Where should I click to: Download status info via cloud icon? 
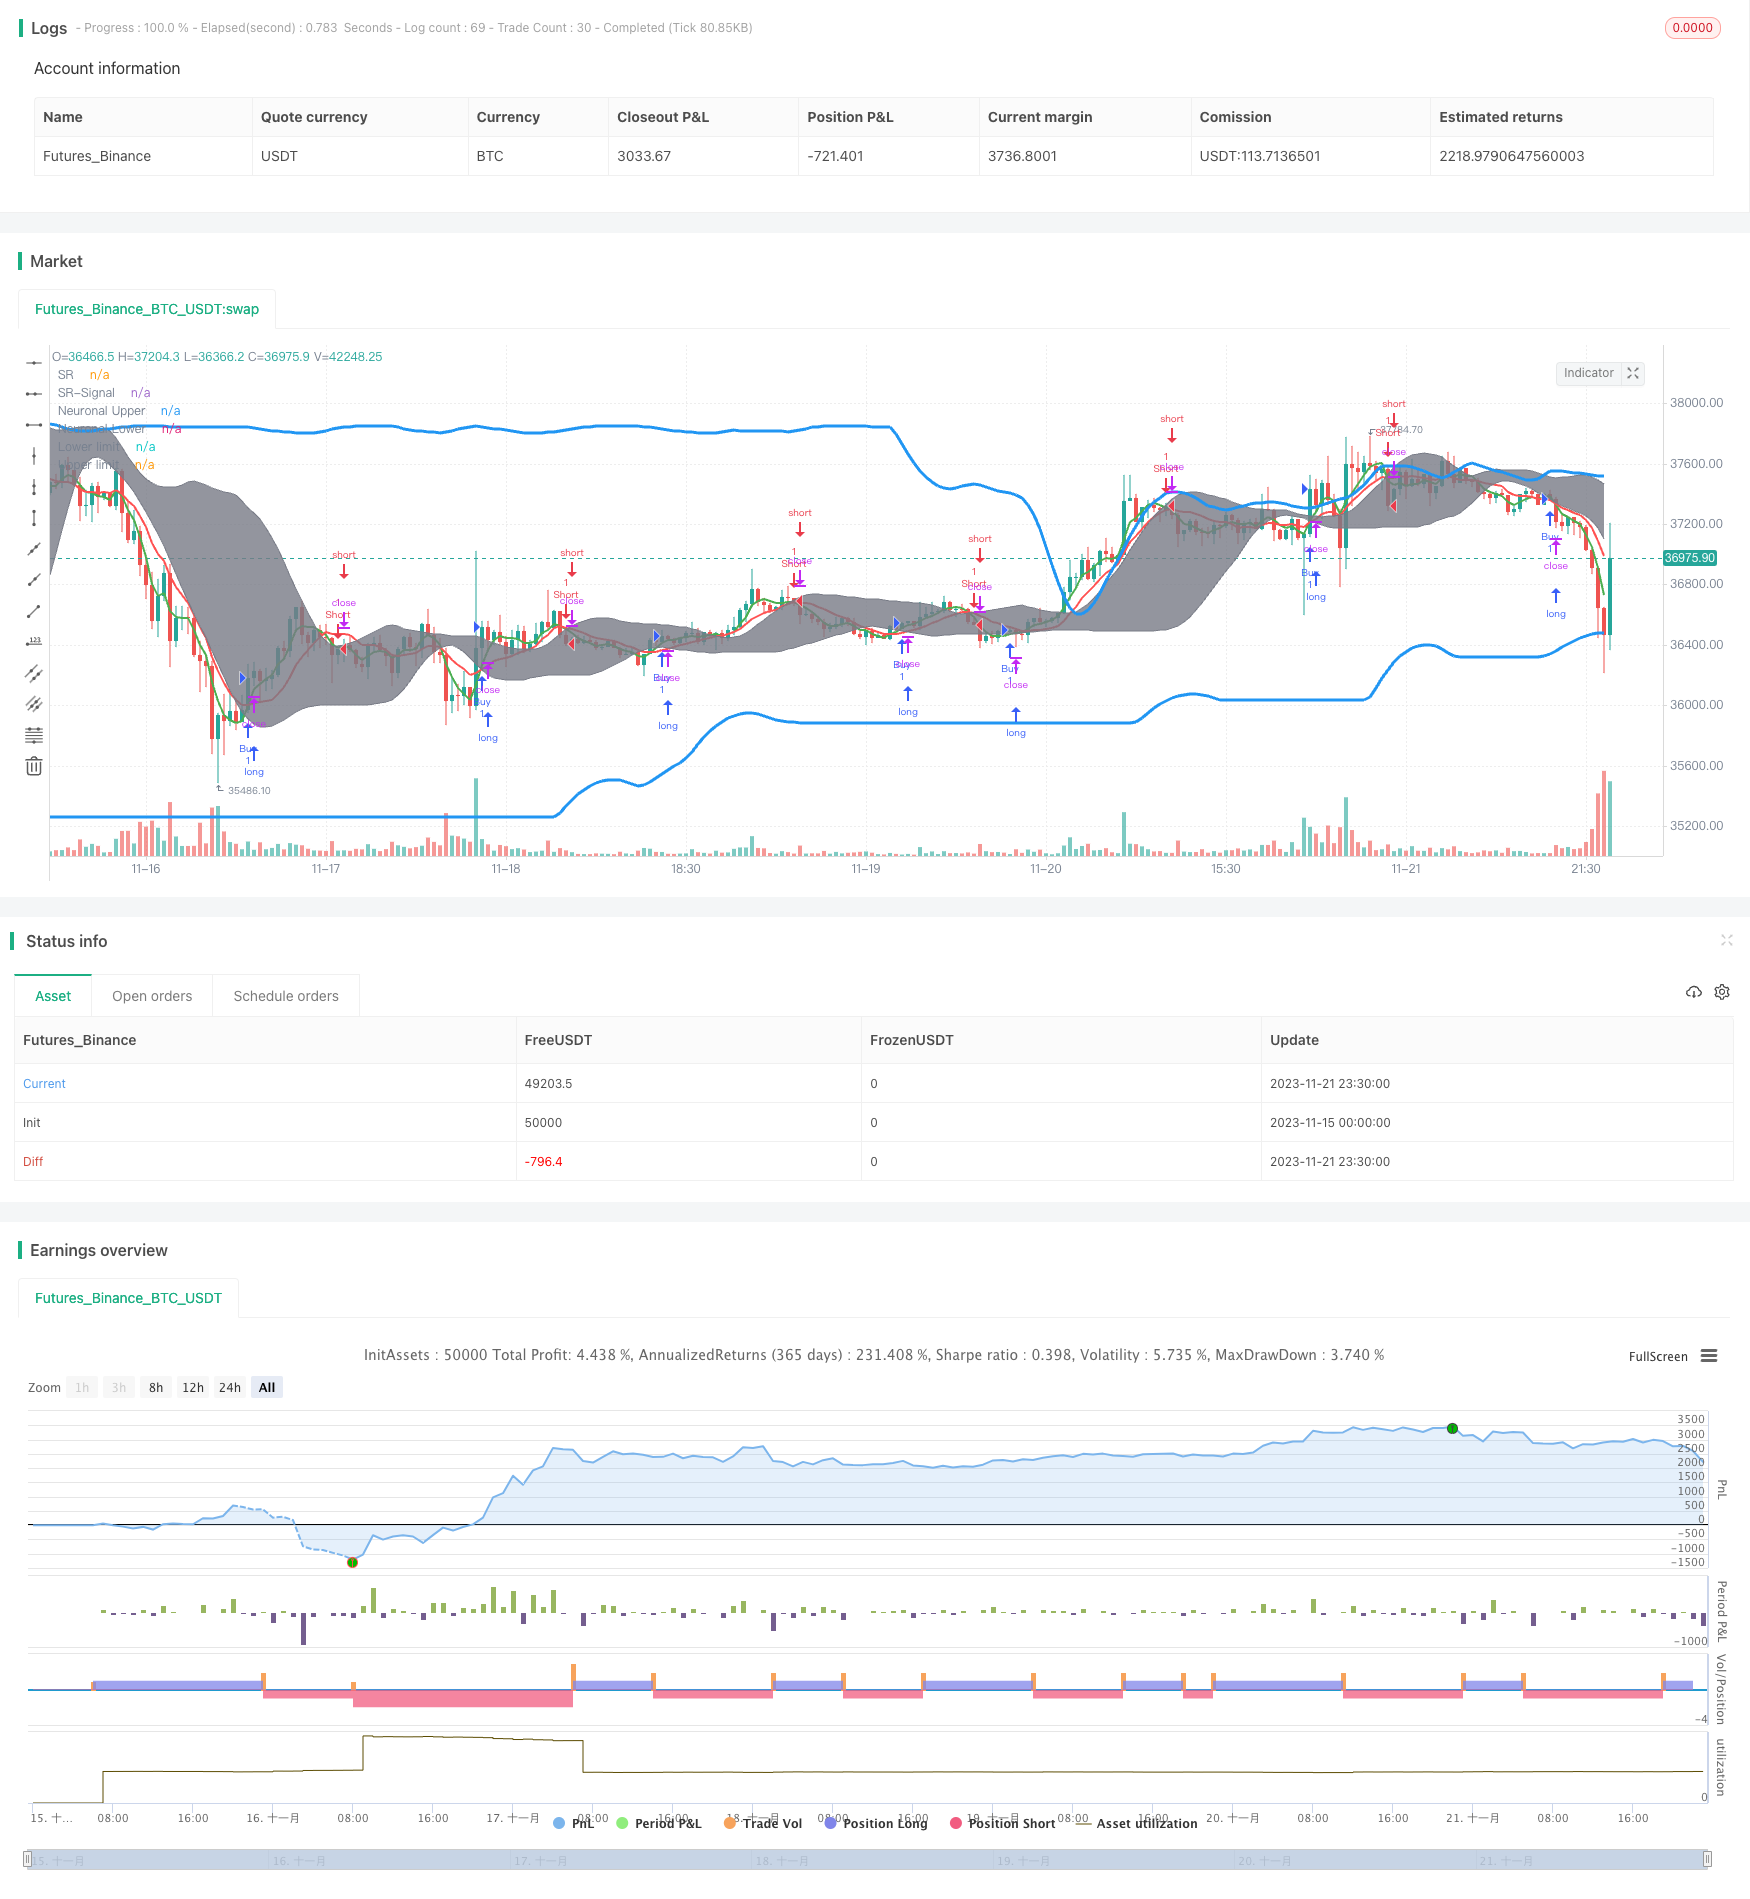coord(1693,992)
